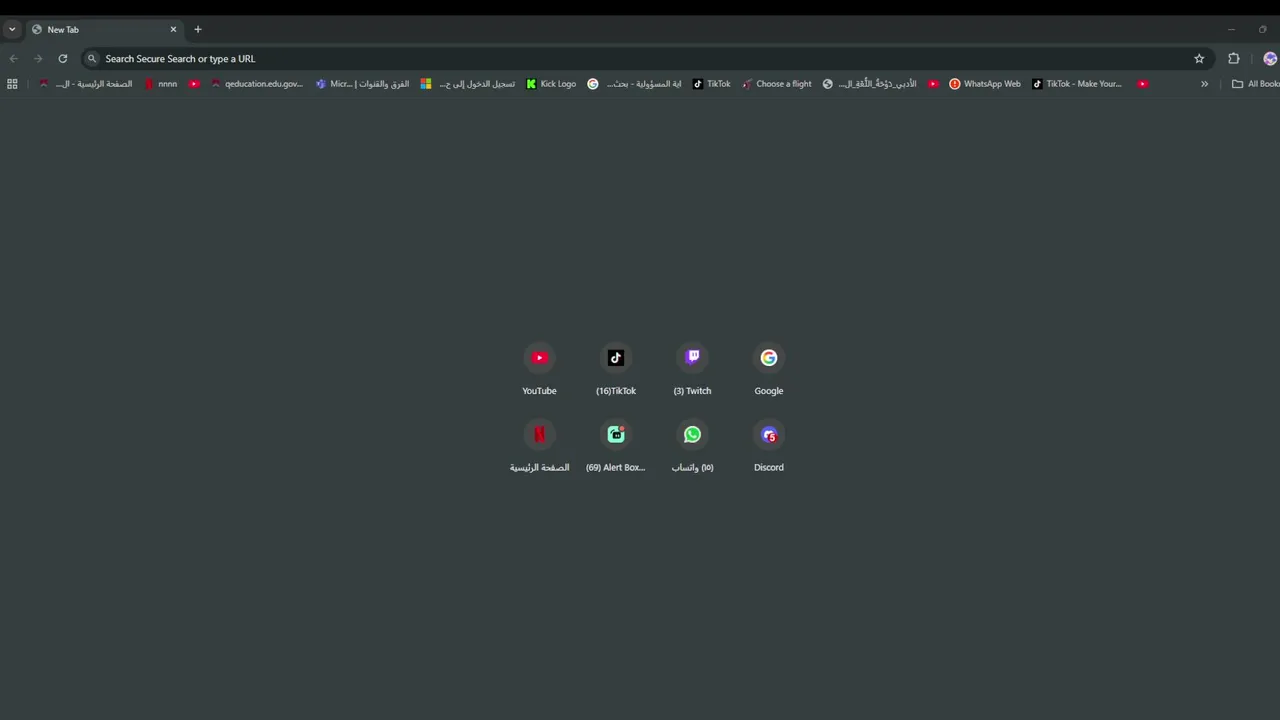Open the YouTube bookmark before WhatsApp Web

[933, 84]
